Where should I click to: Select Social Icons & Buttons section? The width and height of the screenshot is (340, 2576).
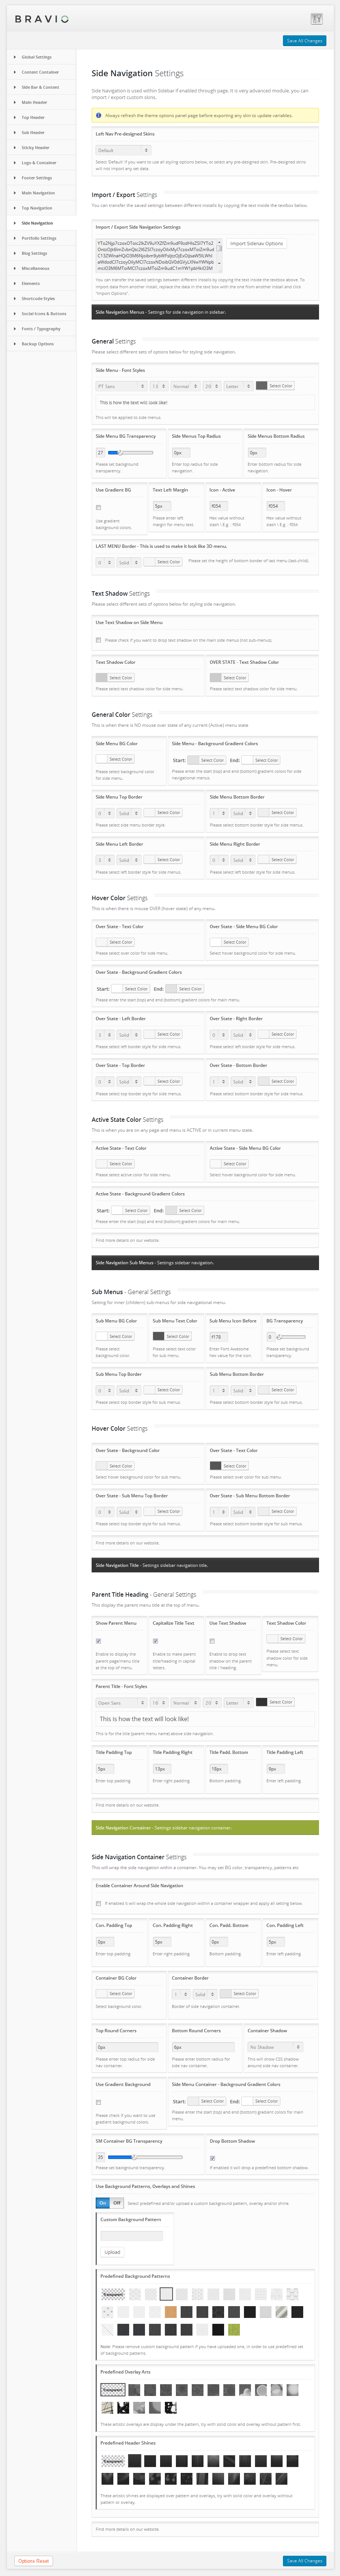[x=44, y=314]
